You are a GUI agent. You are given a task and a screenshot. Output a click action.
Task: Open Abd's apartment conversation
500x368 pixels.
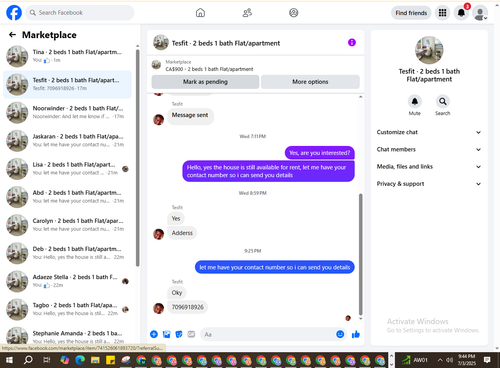pos(68,197)
